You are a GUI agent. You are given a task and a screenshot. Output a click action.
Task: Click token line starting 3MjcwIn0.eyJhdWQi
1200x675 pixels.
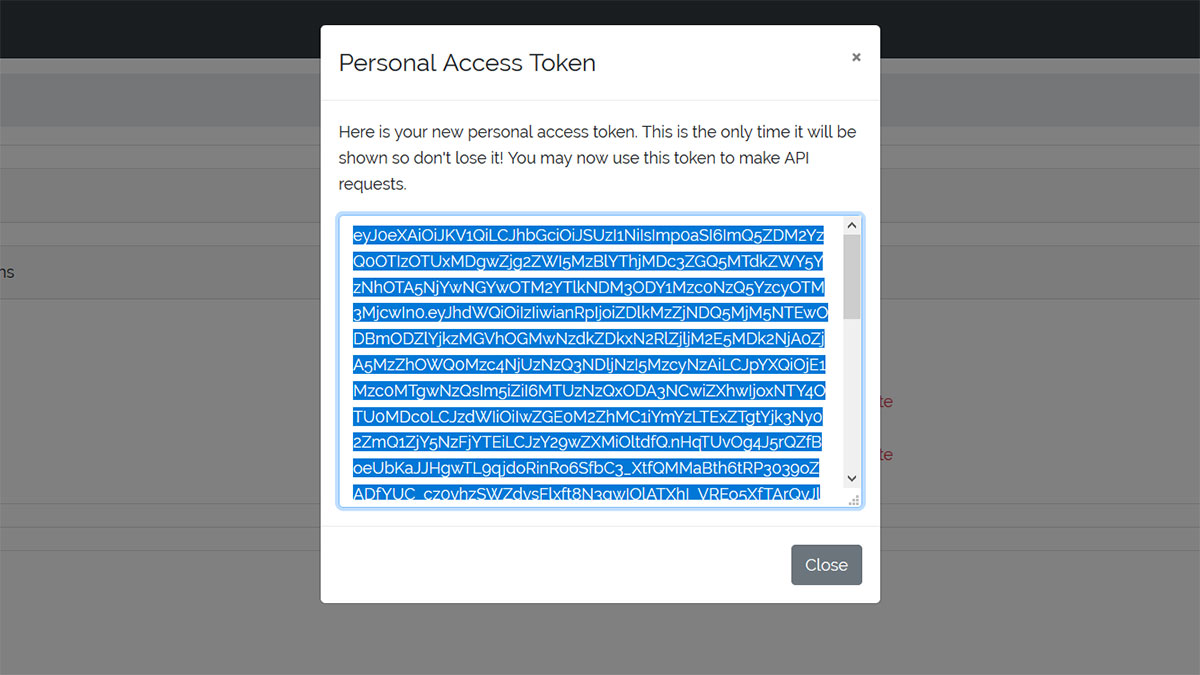pyautogui.click(x=590, y=314)
